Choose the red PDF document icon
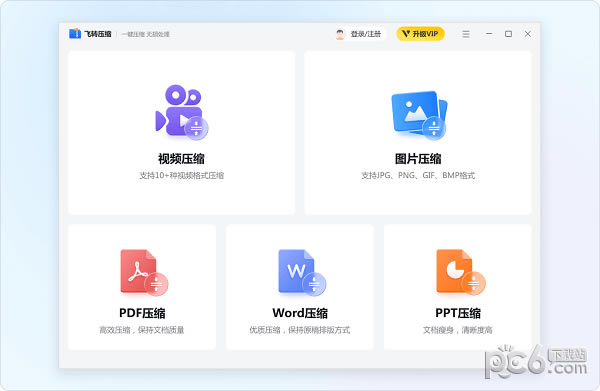 pos(144,272)
